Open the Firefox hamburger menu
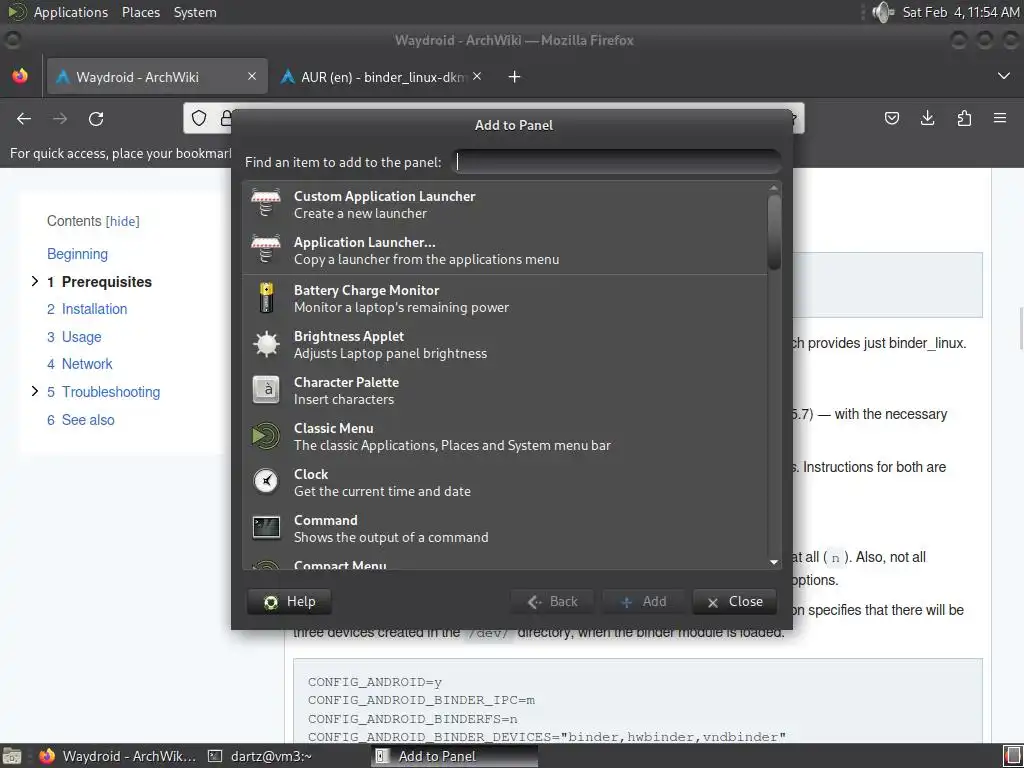The height and width of the screenshot is (768, 1024). coord(1000,118)
